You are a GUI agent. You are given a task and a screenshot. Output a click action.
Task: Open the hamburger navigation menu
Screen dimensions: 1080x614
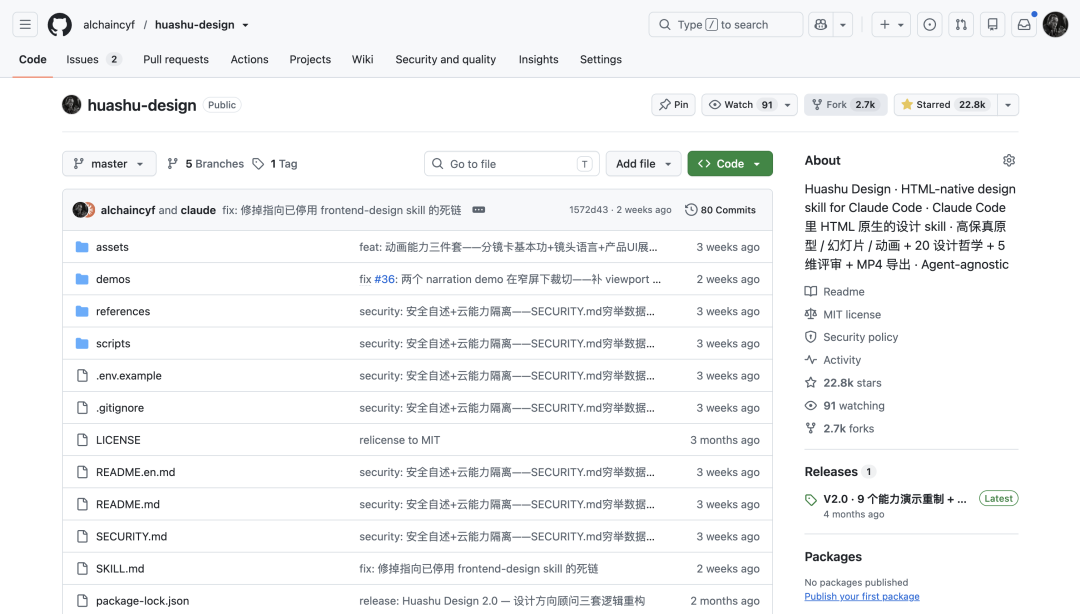25,25
